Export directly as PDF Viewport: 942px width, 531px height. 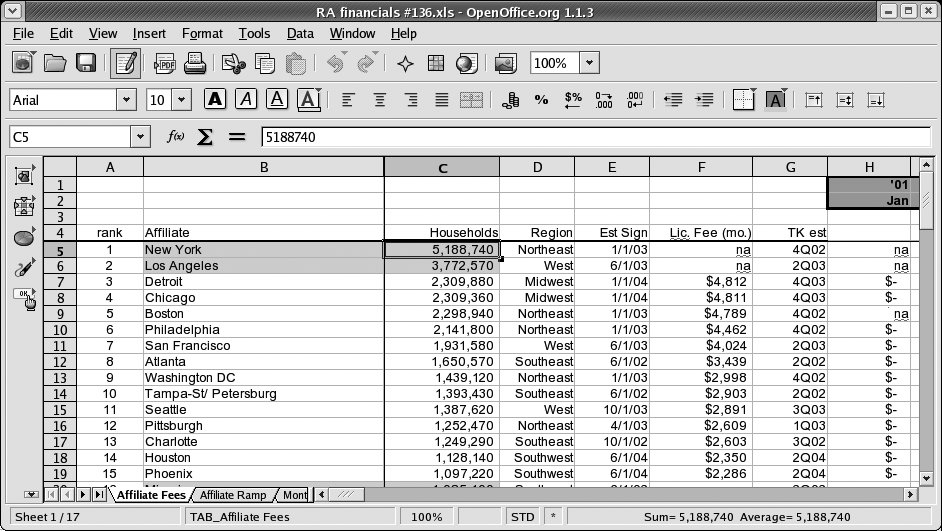point(164,63)
